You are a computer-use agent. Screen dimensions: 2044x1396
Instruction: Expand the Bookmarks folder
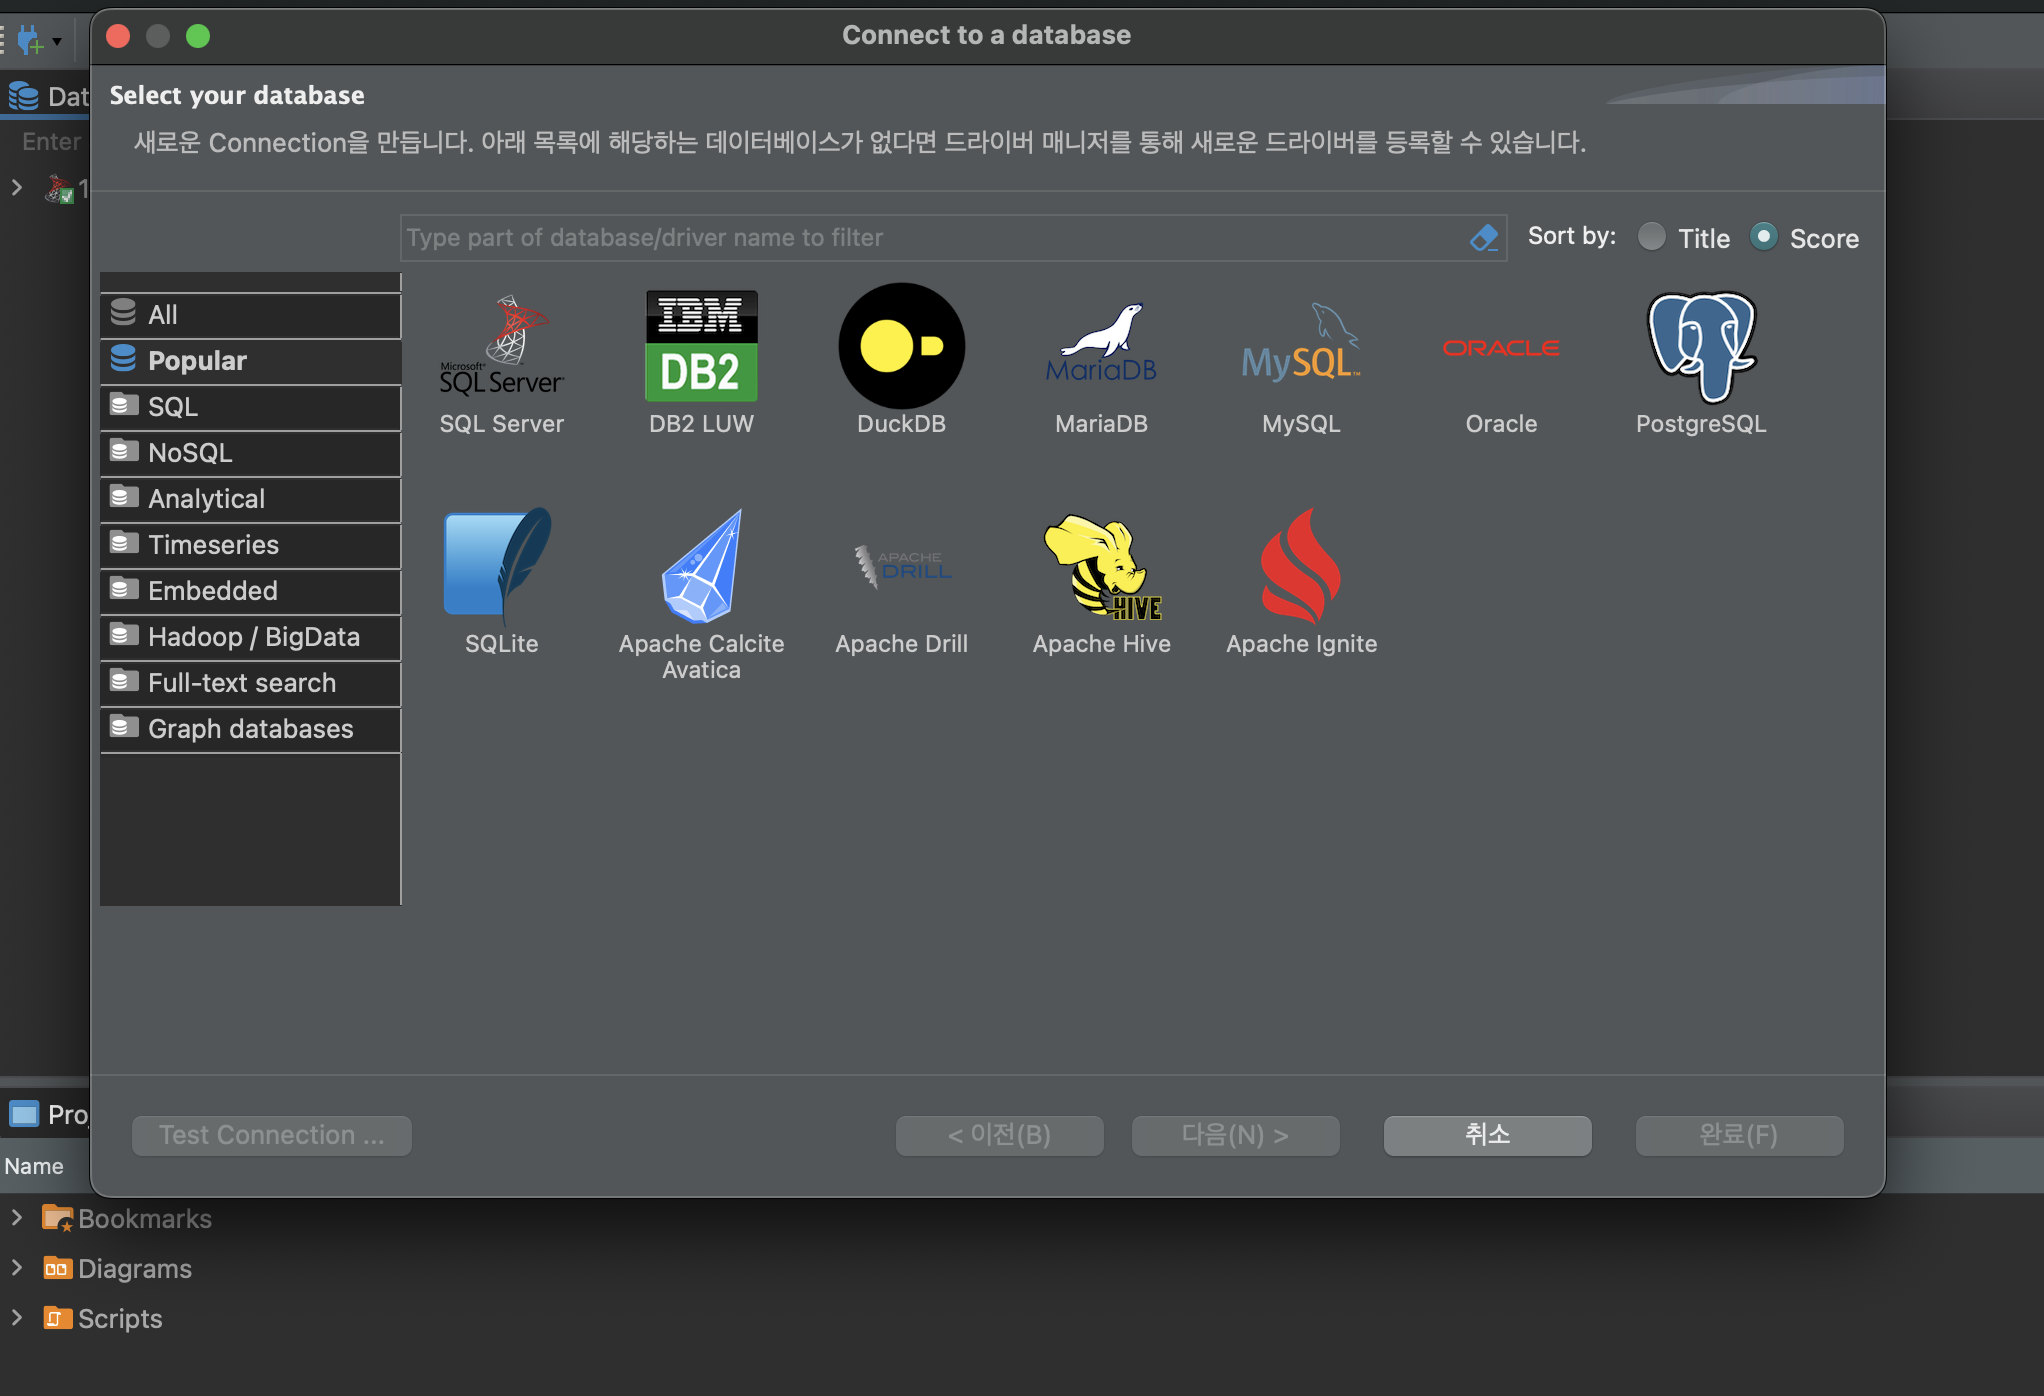[x=17, y=1218]
